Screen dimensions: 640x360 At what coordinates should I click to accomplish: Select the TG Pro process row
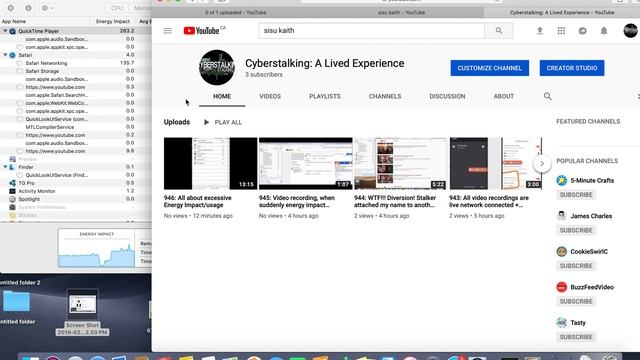pyautogui.click(x=76, y=183)
